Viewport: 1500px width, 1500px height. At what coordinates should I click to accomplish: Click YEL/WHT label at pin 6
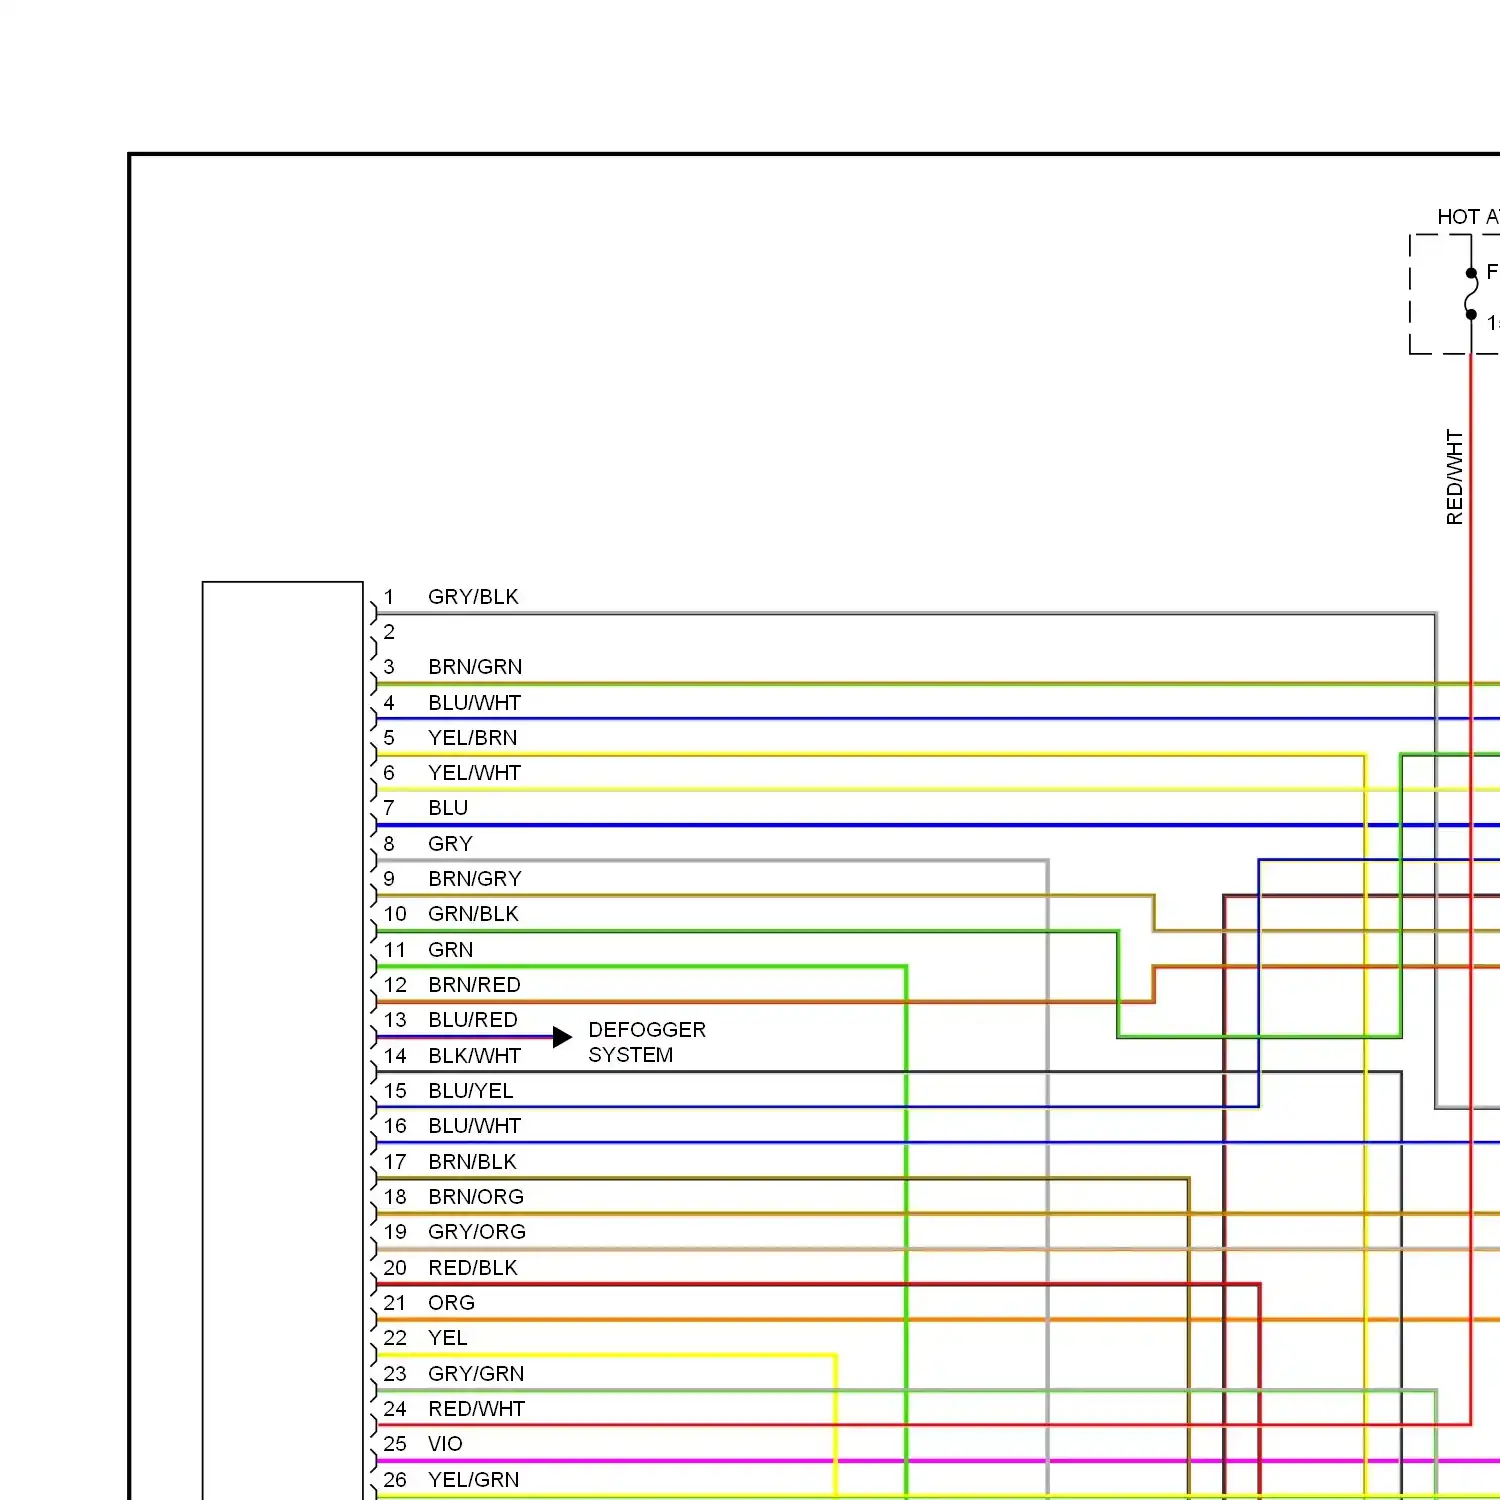[x=474, y=773]
